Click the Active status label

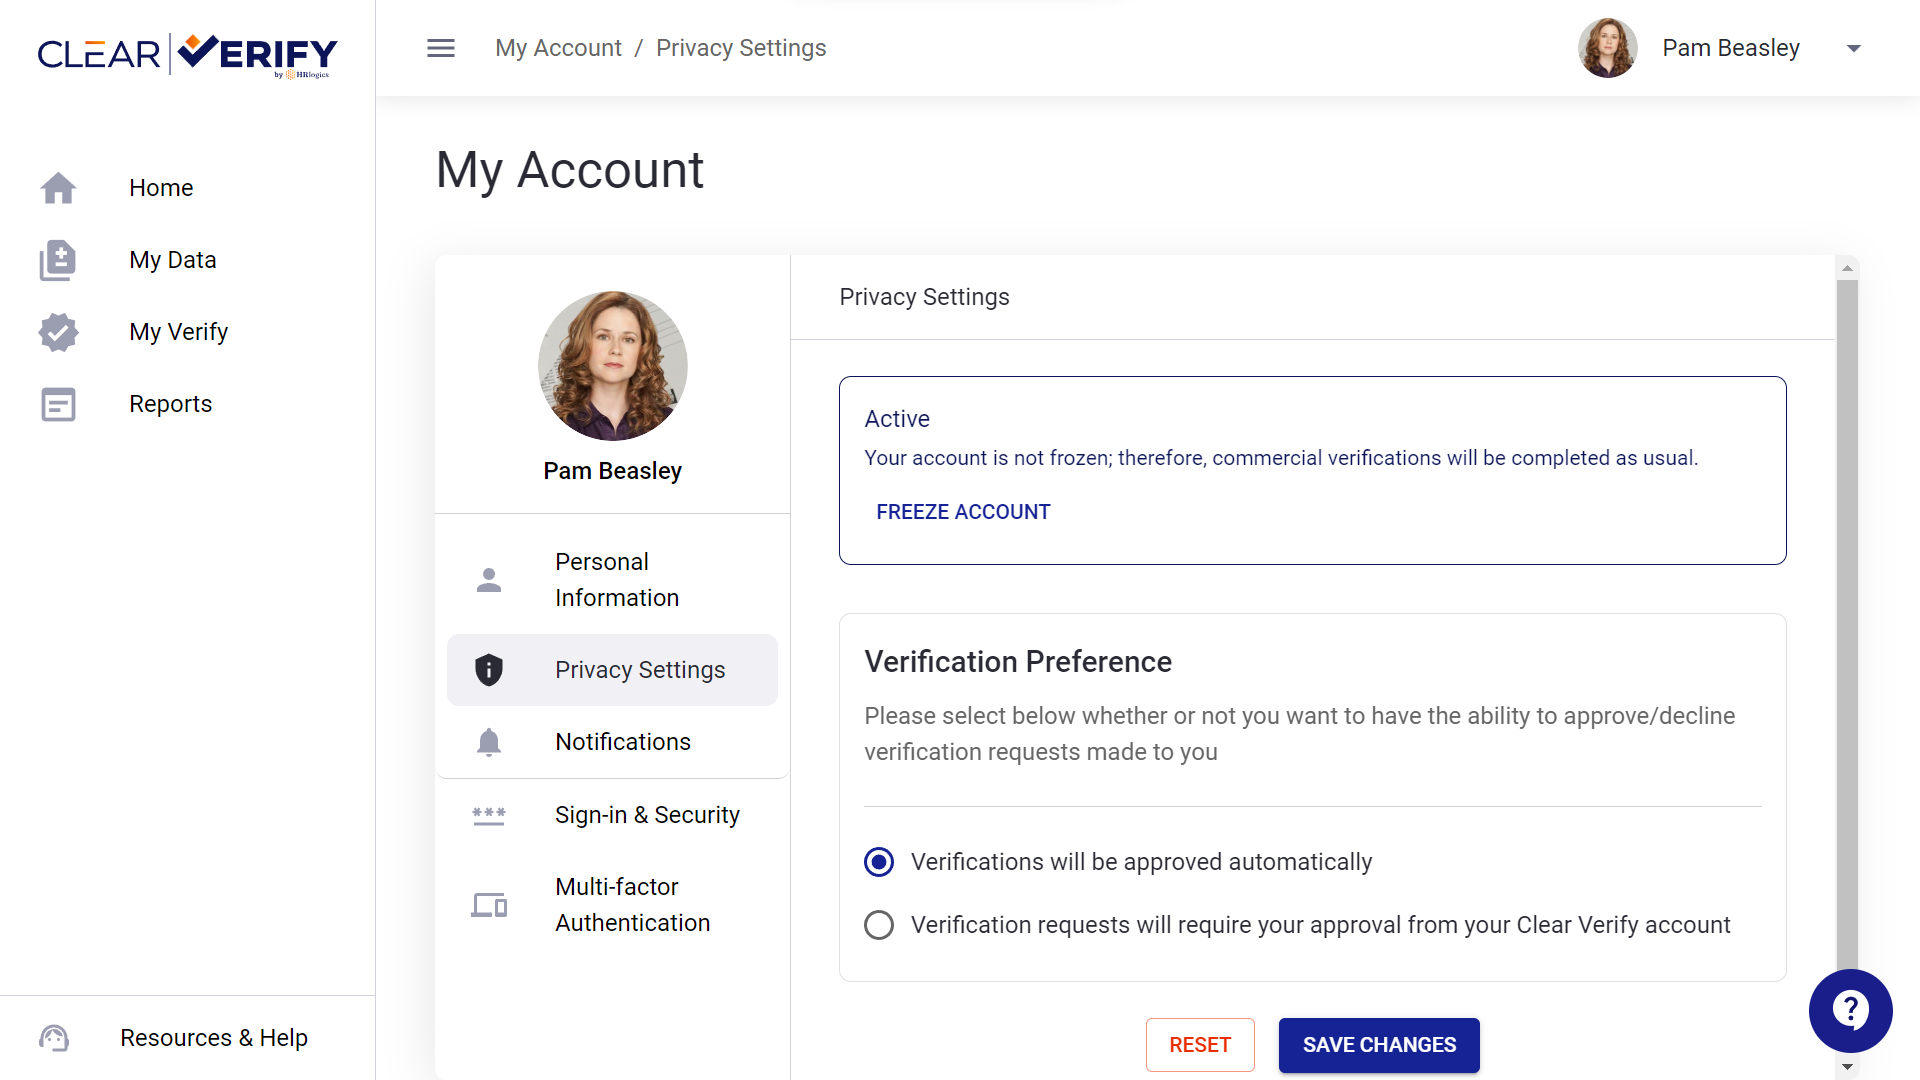pyautogui.click(x=897, y=419)
